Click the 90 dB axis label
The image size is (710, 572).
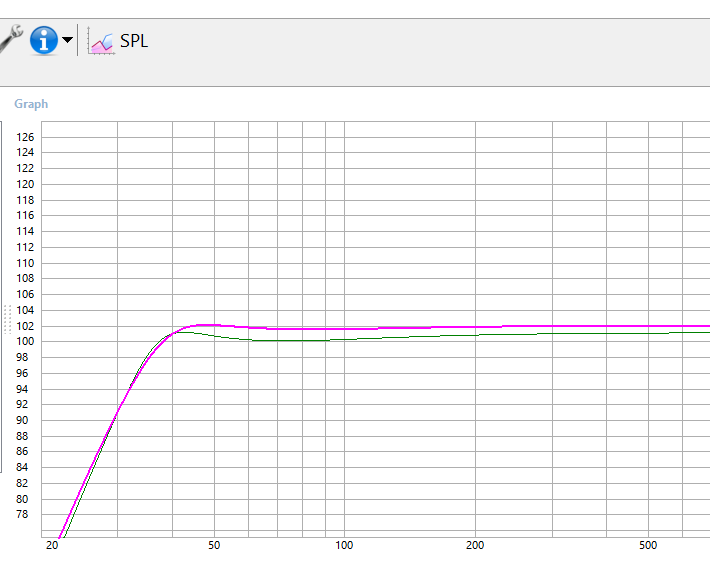[22, 420]
